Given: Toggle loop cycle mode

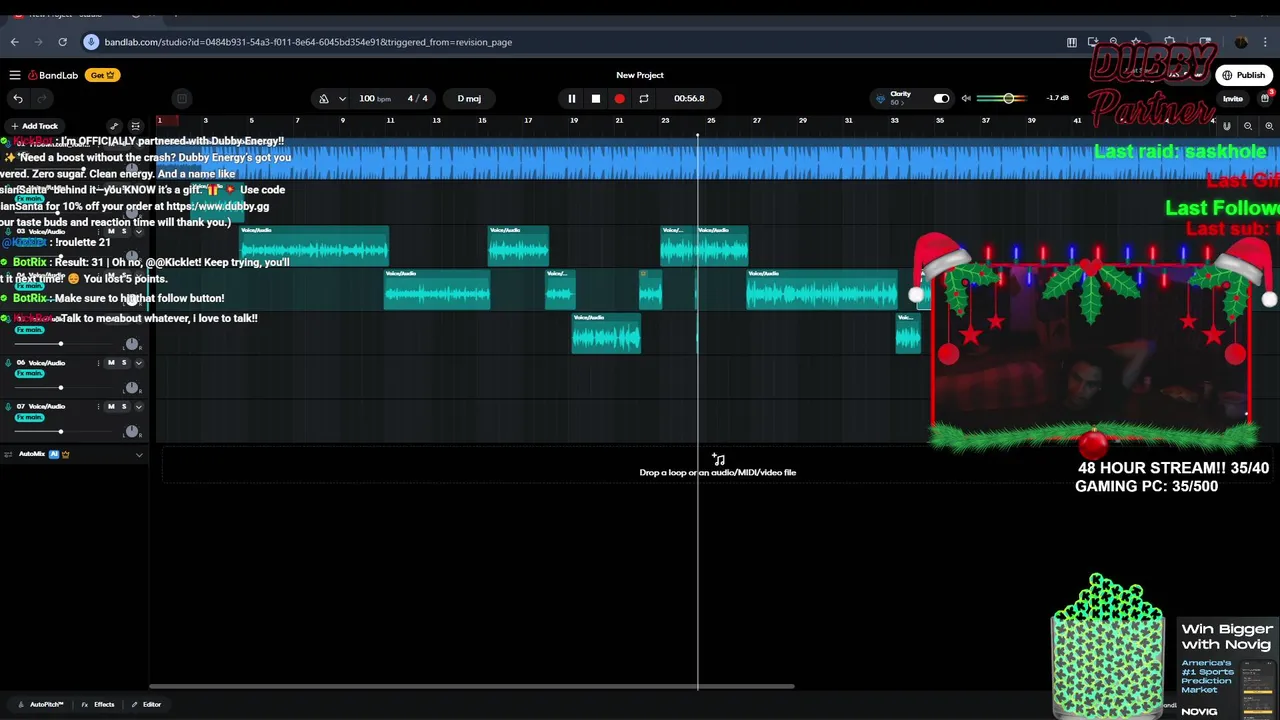Looking at the screenshot, I should point(644,98).
